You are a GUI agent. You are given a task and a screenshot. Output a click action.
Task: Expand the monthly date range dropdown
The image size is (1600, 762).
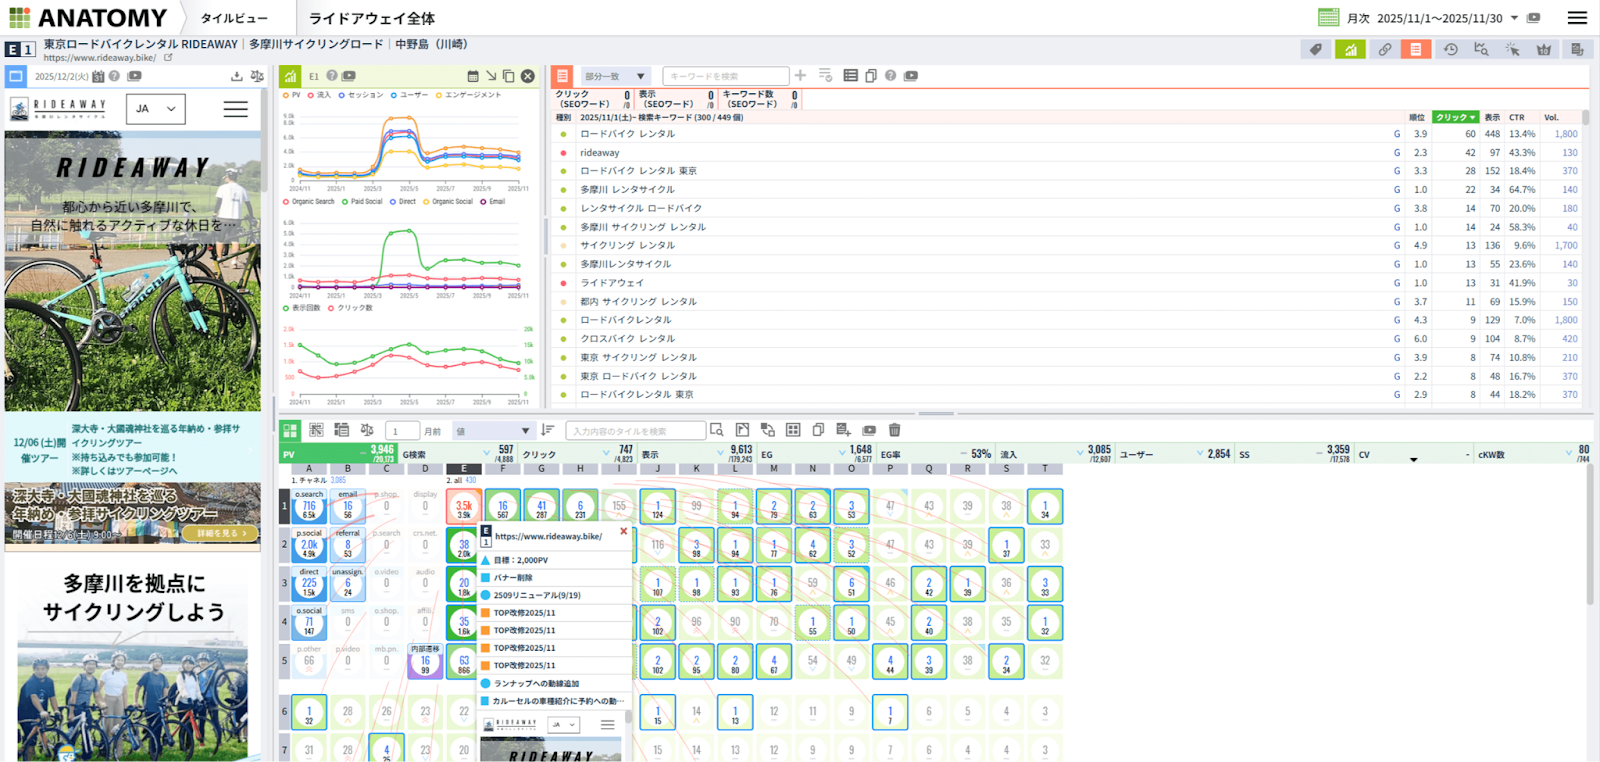(1514, 18)
